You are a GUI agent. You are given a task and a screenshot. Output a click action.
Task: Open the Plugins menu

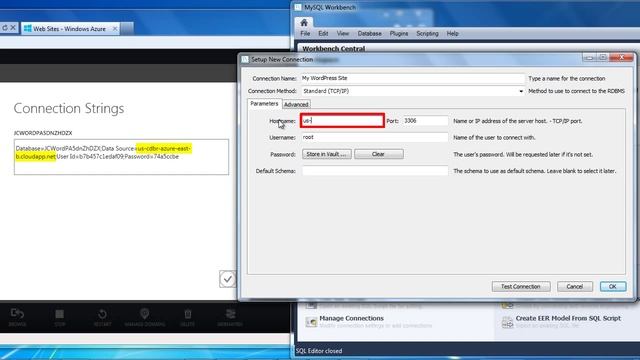tap(399, 33)
